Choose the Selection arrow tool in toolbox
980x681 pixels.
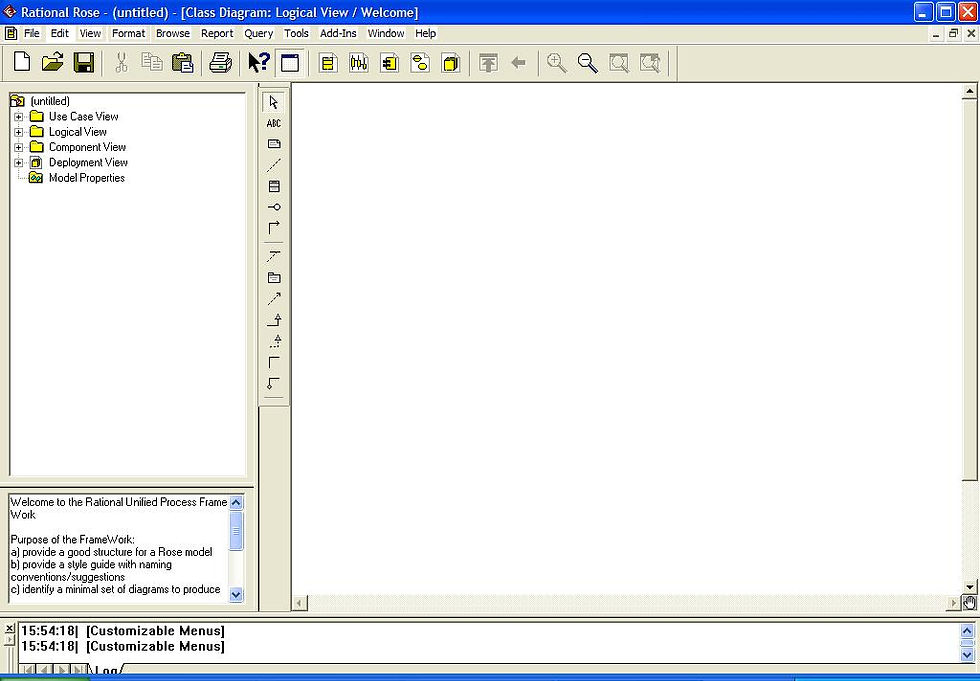pos(274,102)
